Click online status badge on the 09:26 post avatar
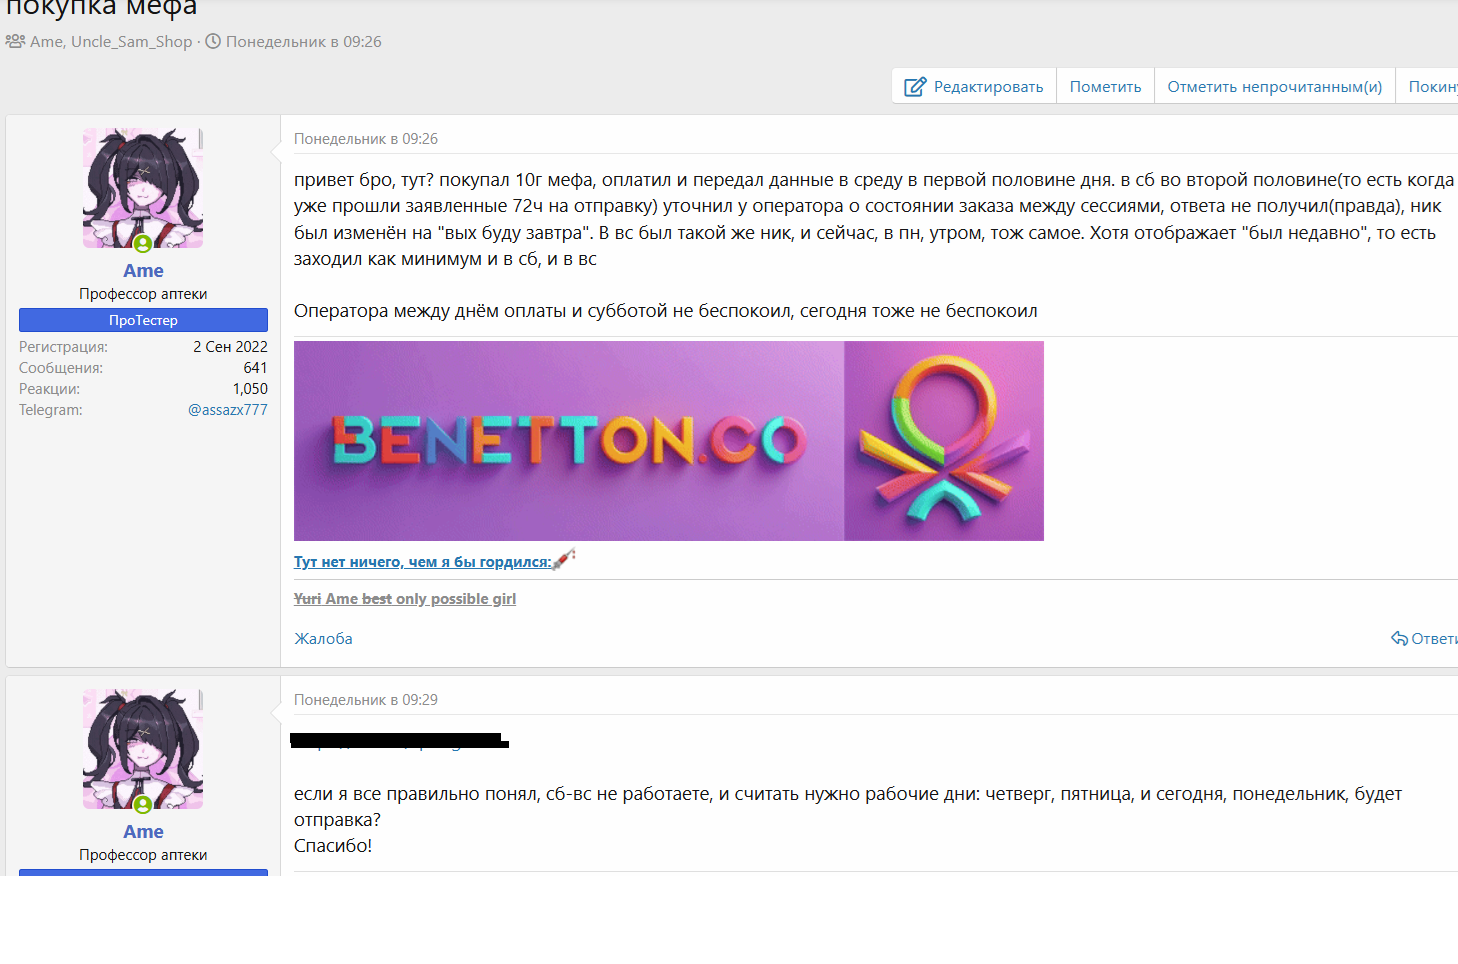This screenshot has height=964, width=1458. [x=143, y=243]
